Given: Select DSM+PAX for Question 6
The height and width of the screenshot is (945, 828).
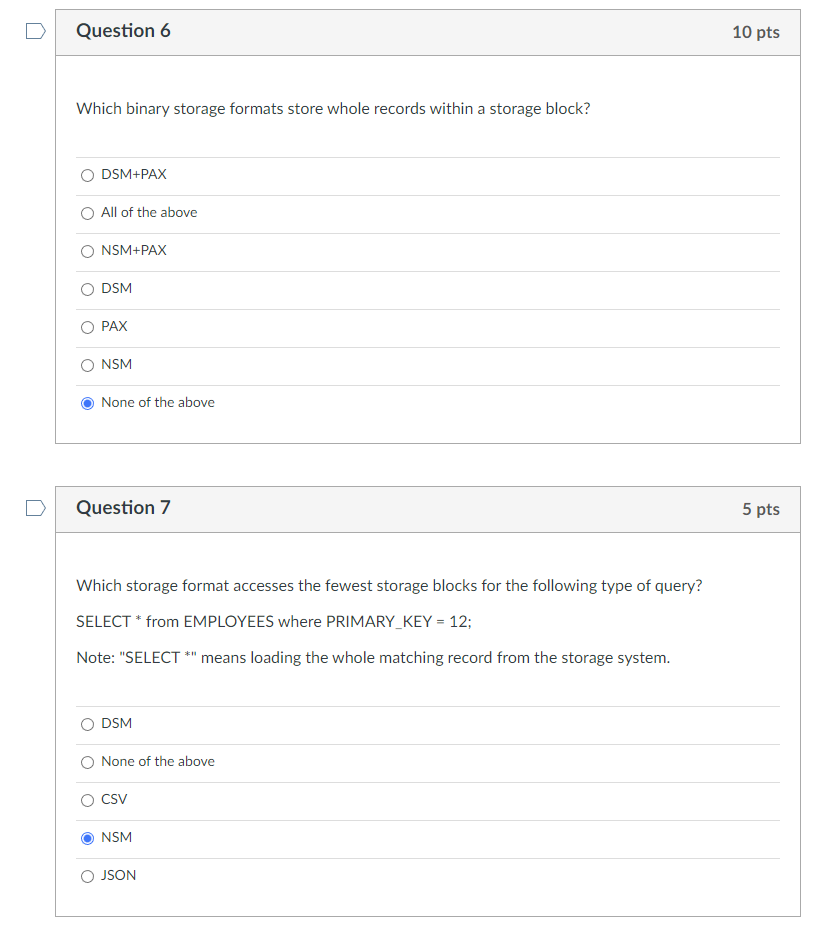Looking at the screenshot, I should pos(87,175).
